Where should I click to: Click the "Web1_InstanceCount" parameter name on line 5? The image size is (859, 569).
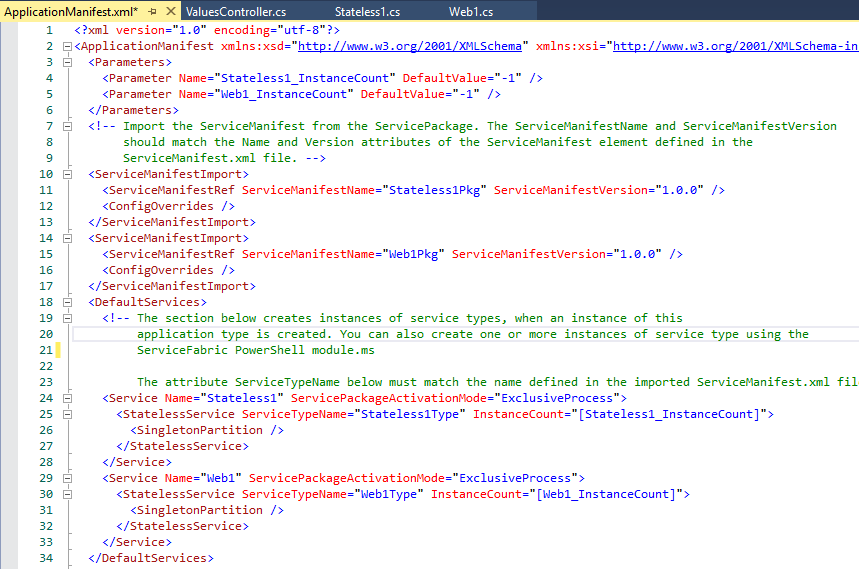284,94
